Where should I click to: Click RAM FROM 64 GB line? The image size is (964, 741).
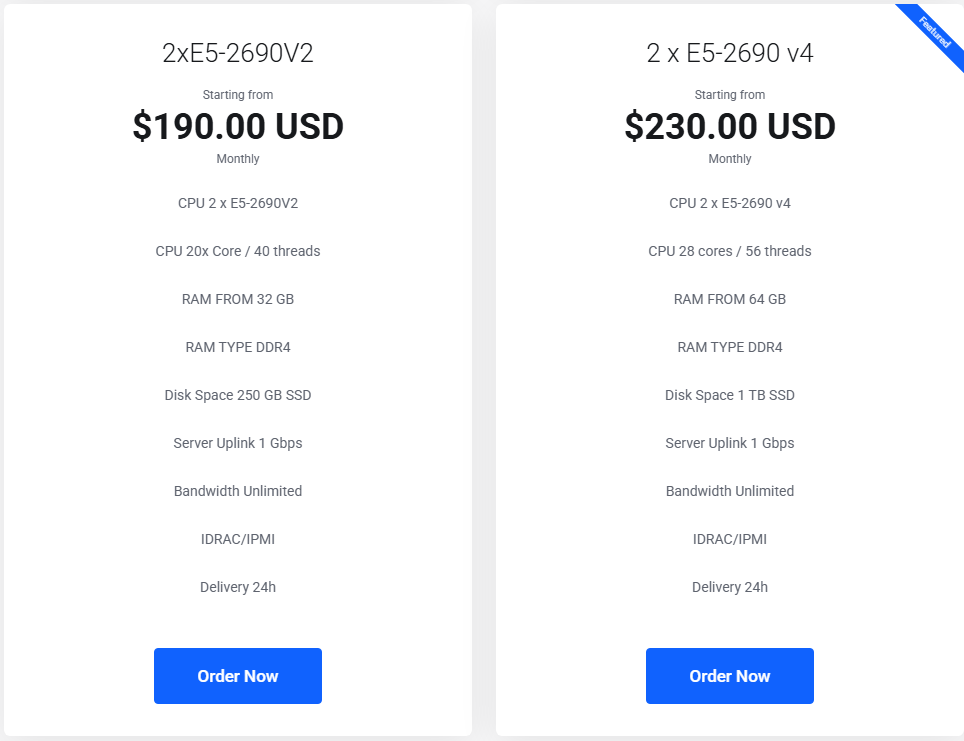(730, 299)
